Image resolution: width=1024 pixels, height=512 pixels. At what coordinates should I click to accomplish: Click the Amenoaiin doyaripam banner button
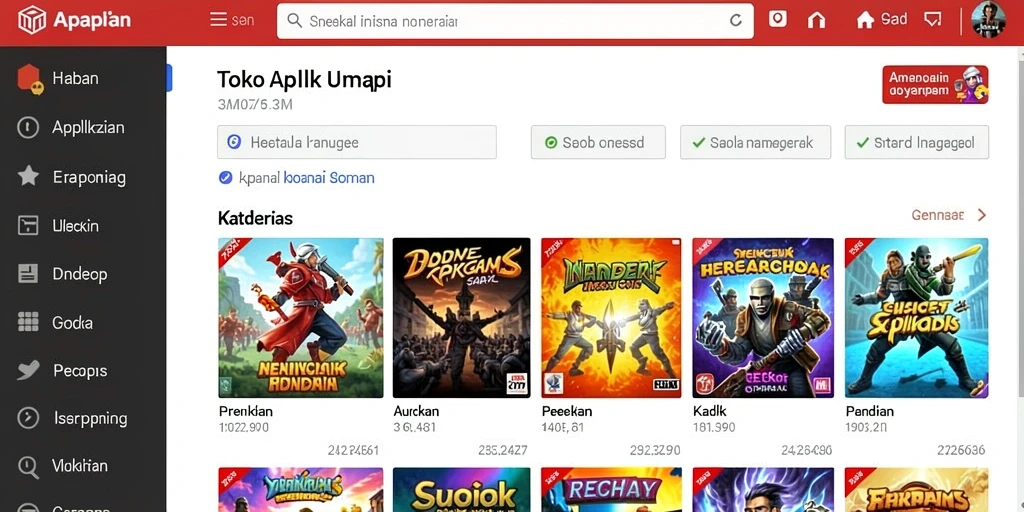pyautogui.click(x=935, y=84)
